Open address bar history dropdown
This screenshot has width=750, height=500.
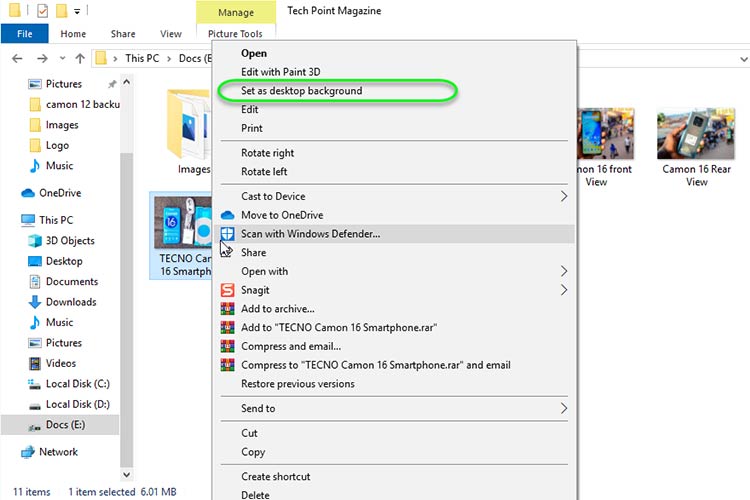point(743,59)
